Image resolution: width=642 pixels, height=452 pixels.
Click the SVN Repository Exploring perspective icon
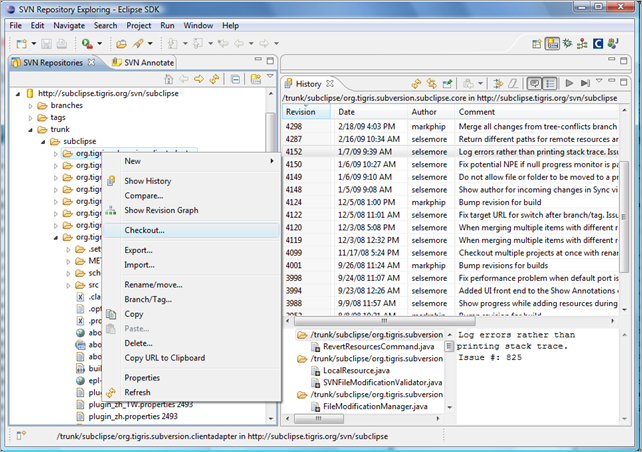tap(552, 44)
